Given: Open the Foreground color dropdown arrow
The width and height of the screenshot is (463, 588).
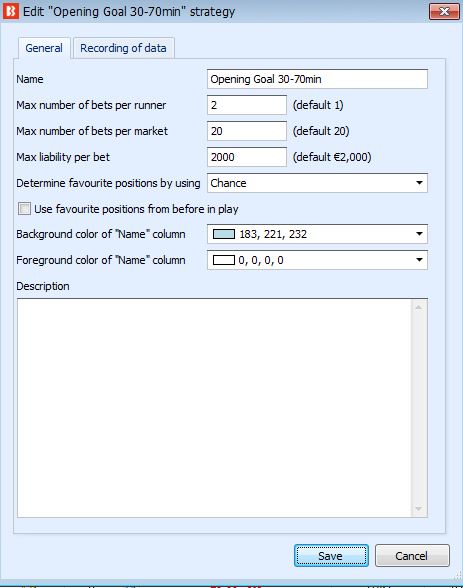Looking at the screenshot, I should click(419, 260).
